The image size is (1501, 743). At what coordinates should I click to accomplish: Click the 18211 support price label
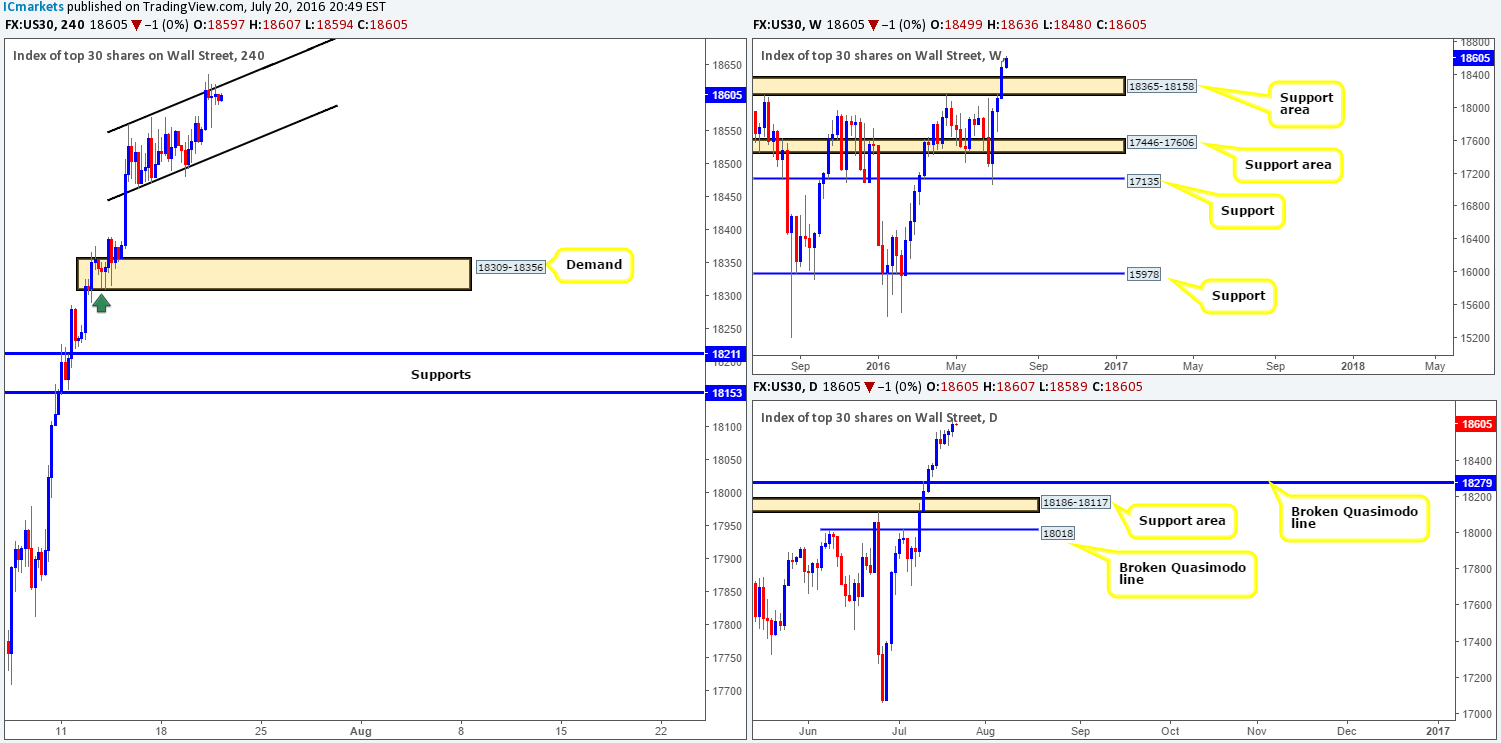[x=727, y=354]
